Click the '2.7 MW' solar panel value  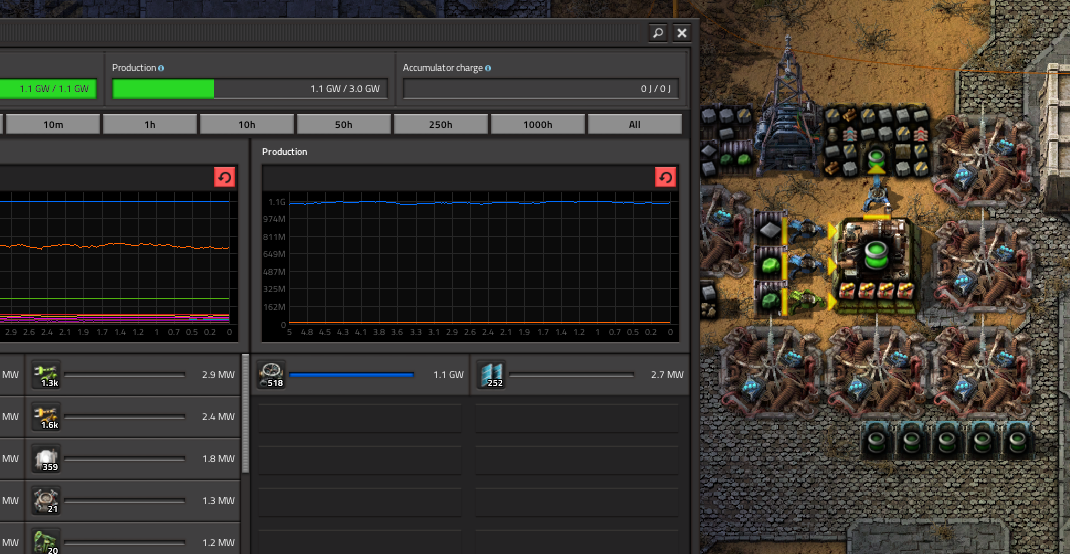click(667, 375)
